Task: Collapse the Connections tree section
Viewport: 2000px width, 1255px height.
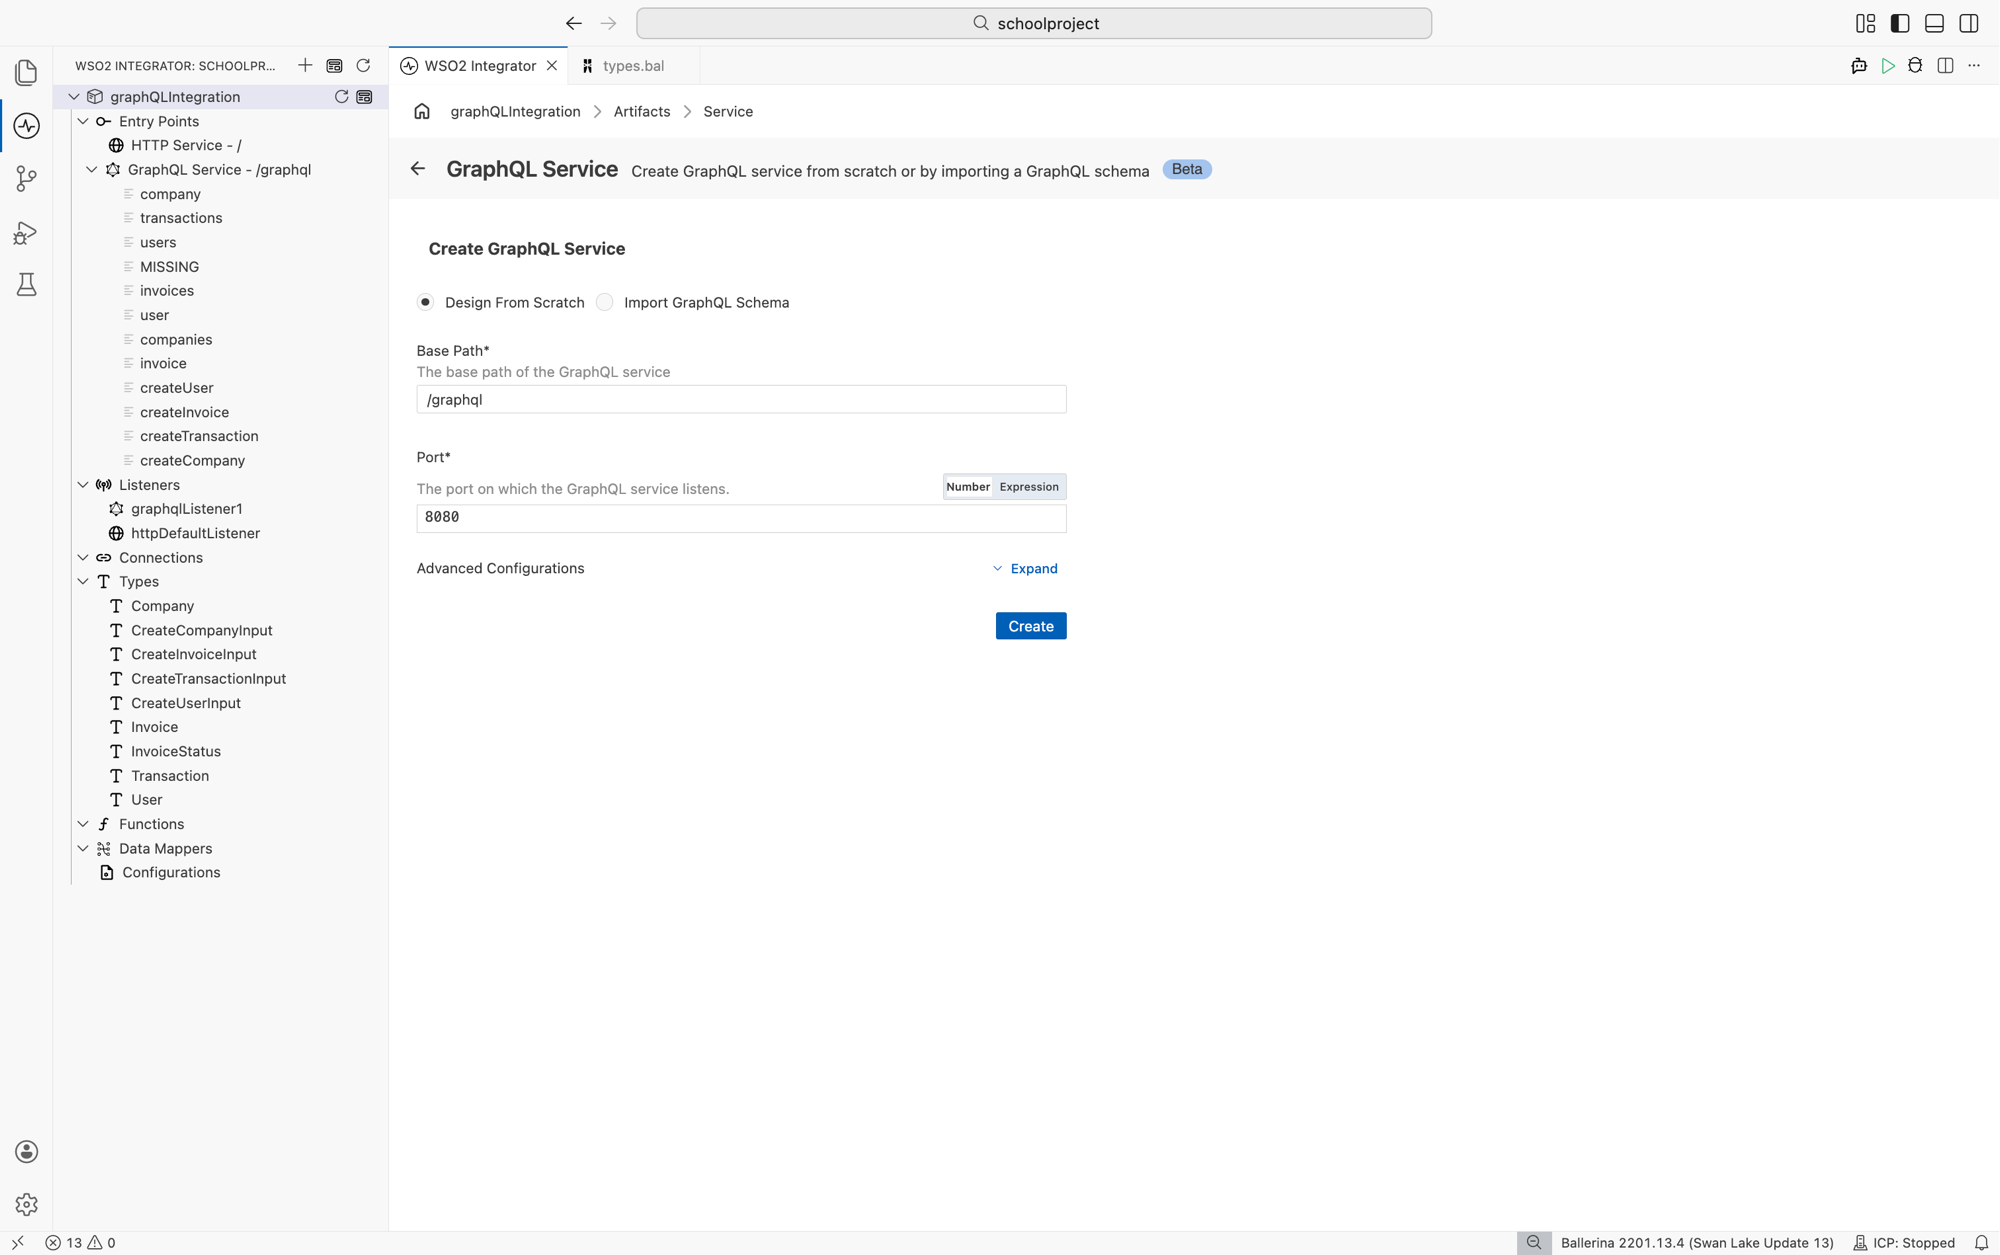Action: 83,558
